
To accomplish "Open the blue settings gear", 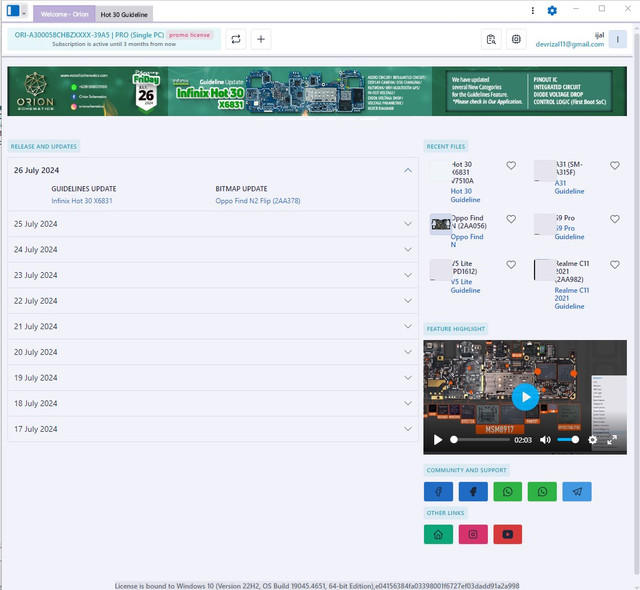I will tap(552, 11).
